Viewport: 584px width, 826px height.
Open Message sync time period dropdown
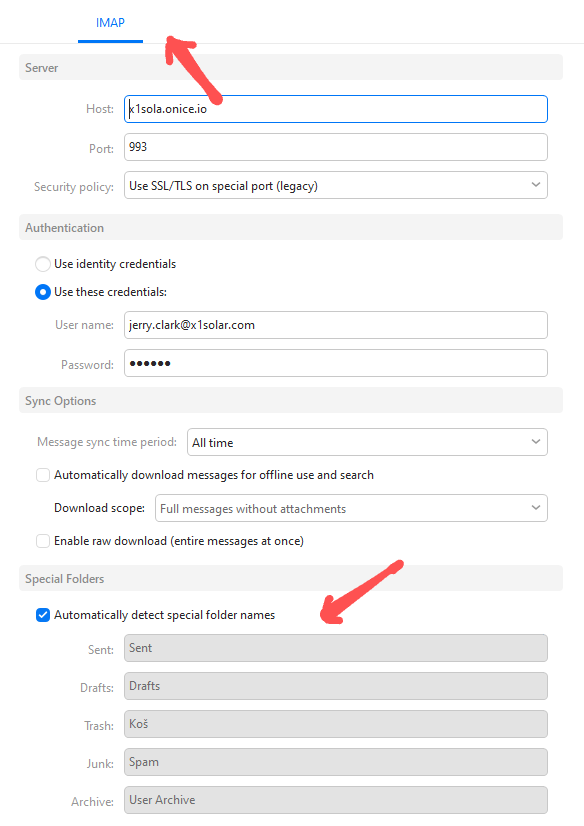click(367, 442)
